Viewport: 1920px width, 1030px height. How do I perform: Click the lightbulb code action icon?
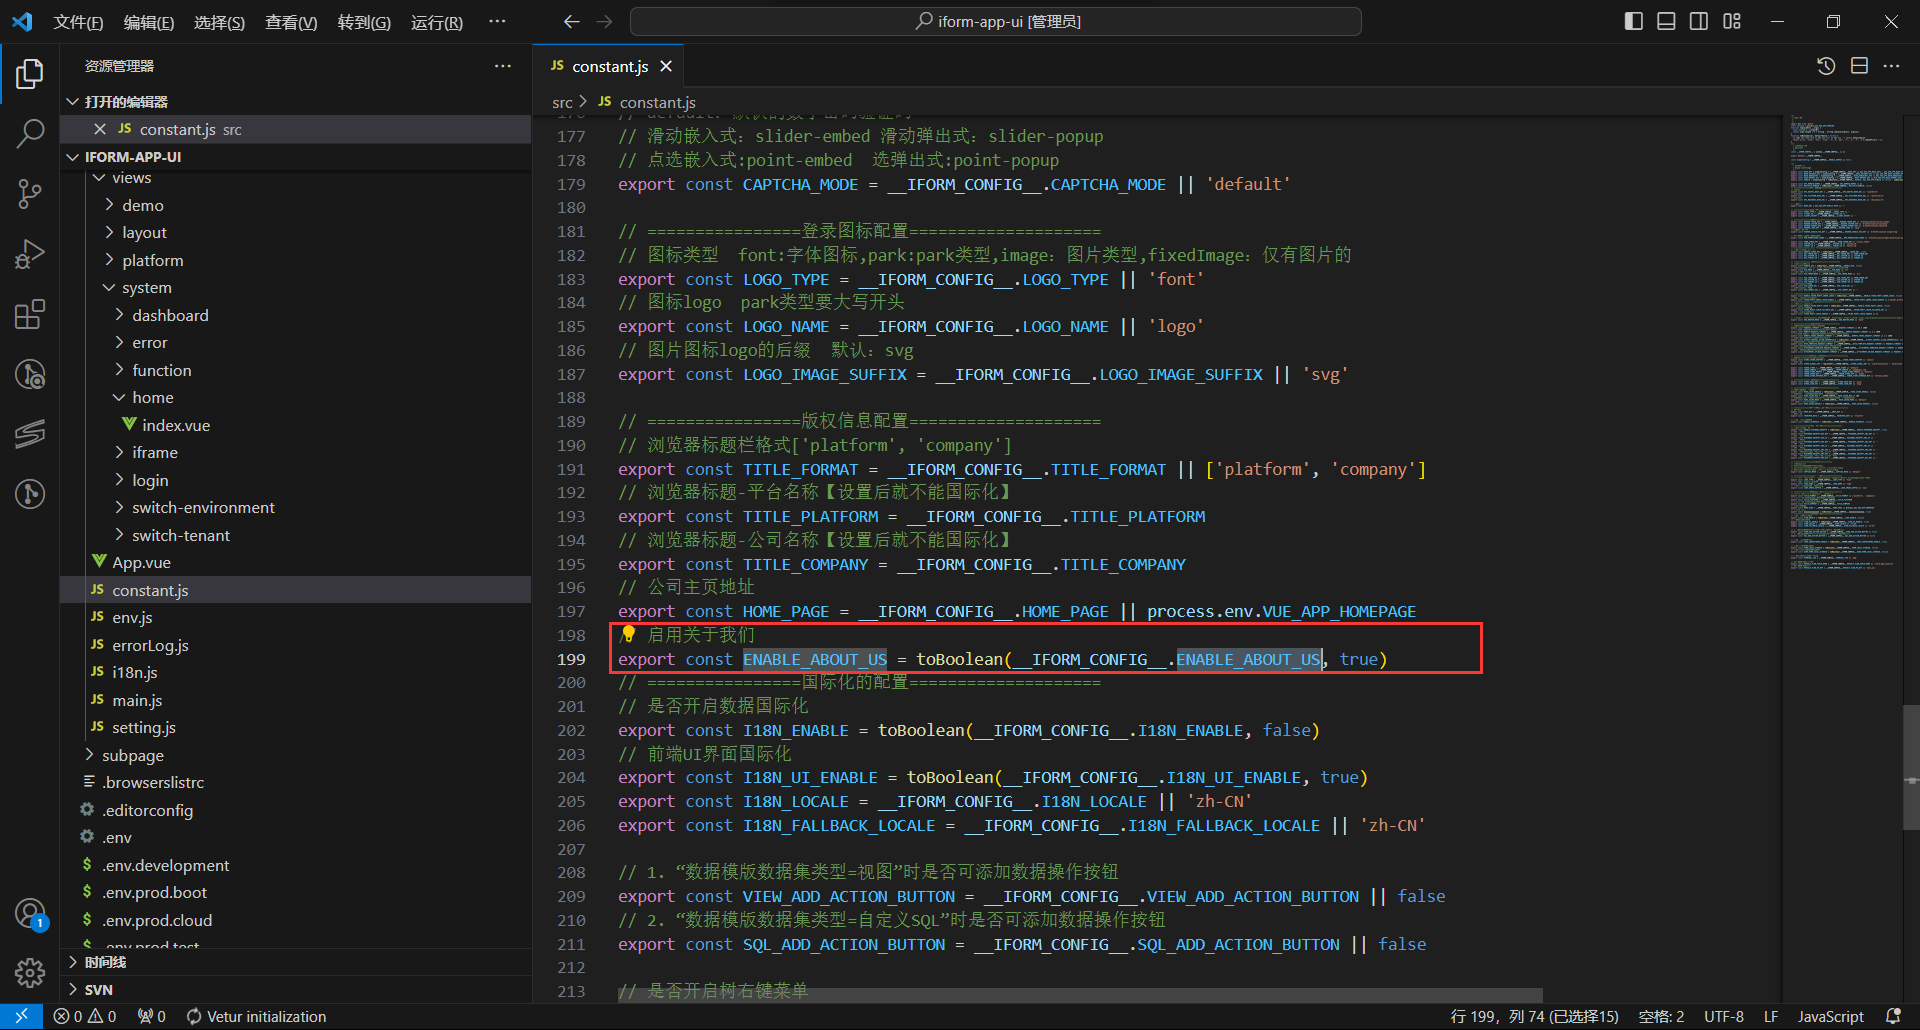click(x=628, y=634)
